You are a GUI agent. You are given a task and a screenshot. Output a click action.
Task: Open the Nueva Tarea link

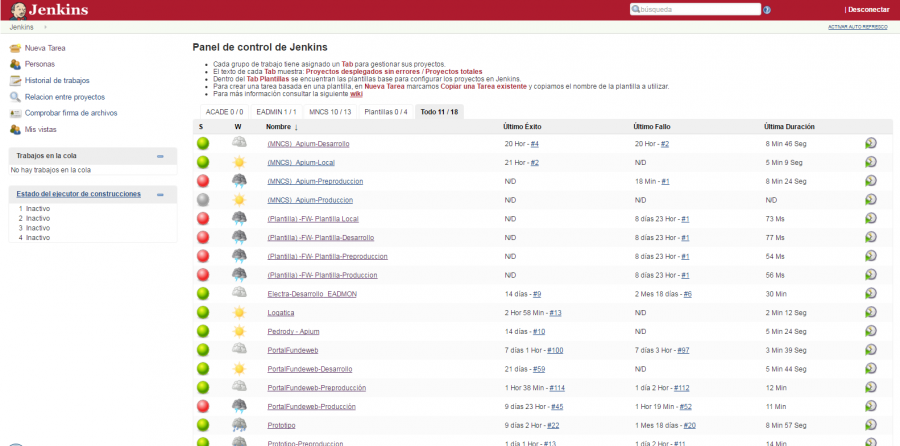click(45, 48)
